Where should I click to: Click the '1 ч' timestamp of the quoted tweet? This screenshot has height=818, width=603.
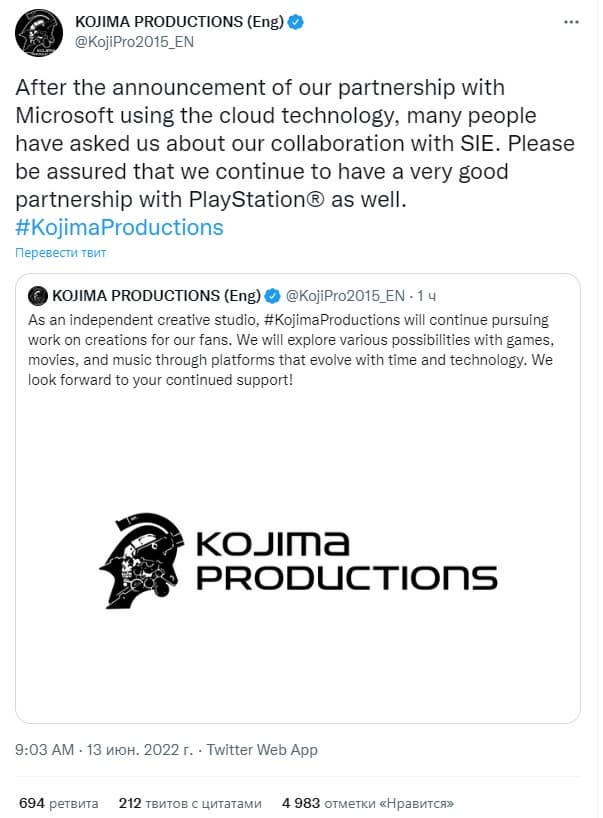click(x=427, y=295)
